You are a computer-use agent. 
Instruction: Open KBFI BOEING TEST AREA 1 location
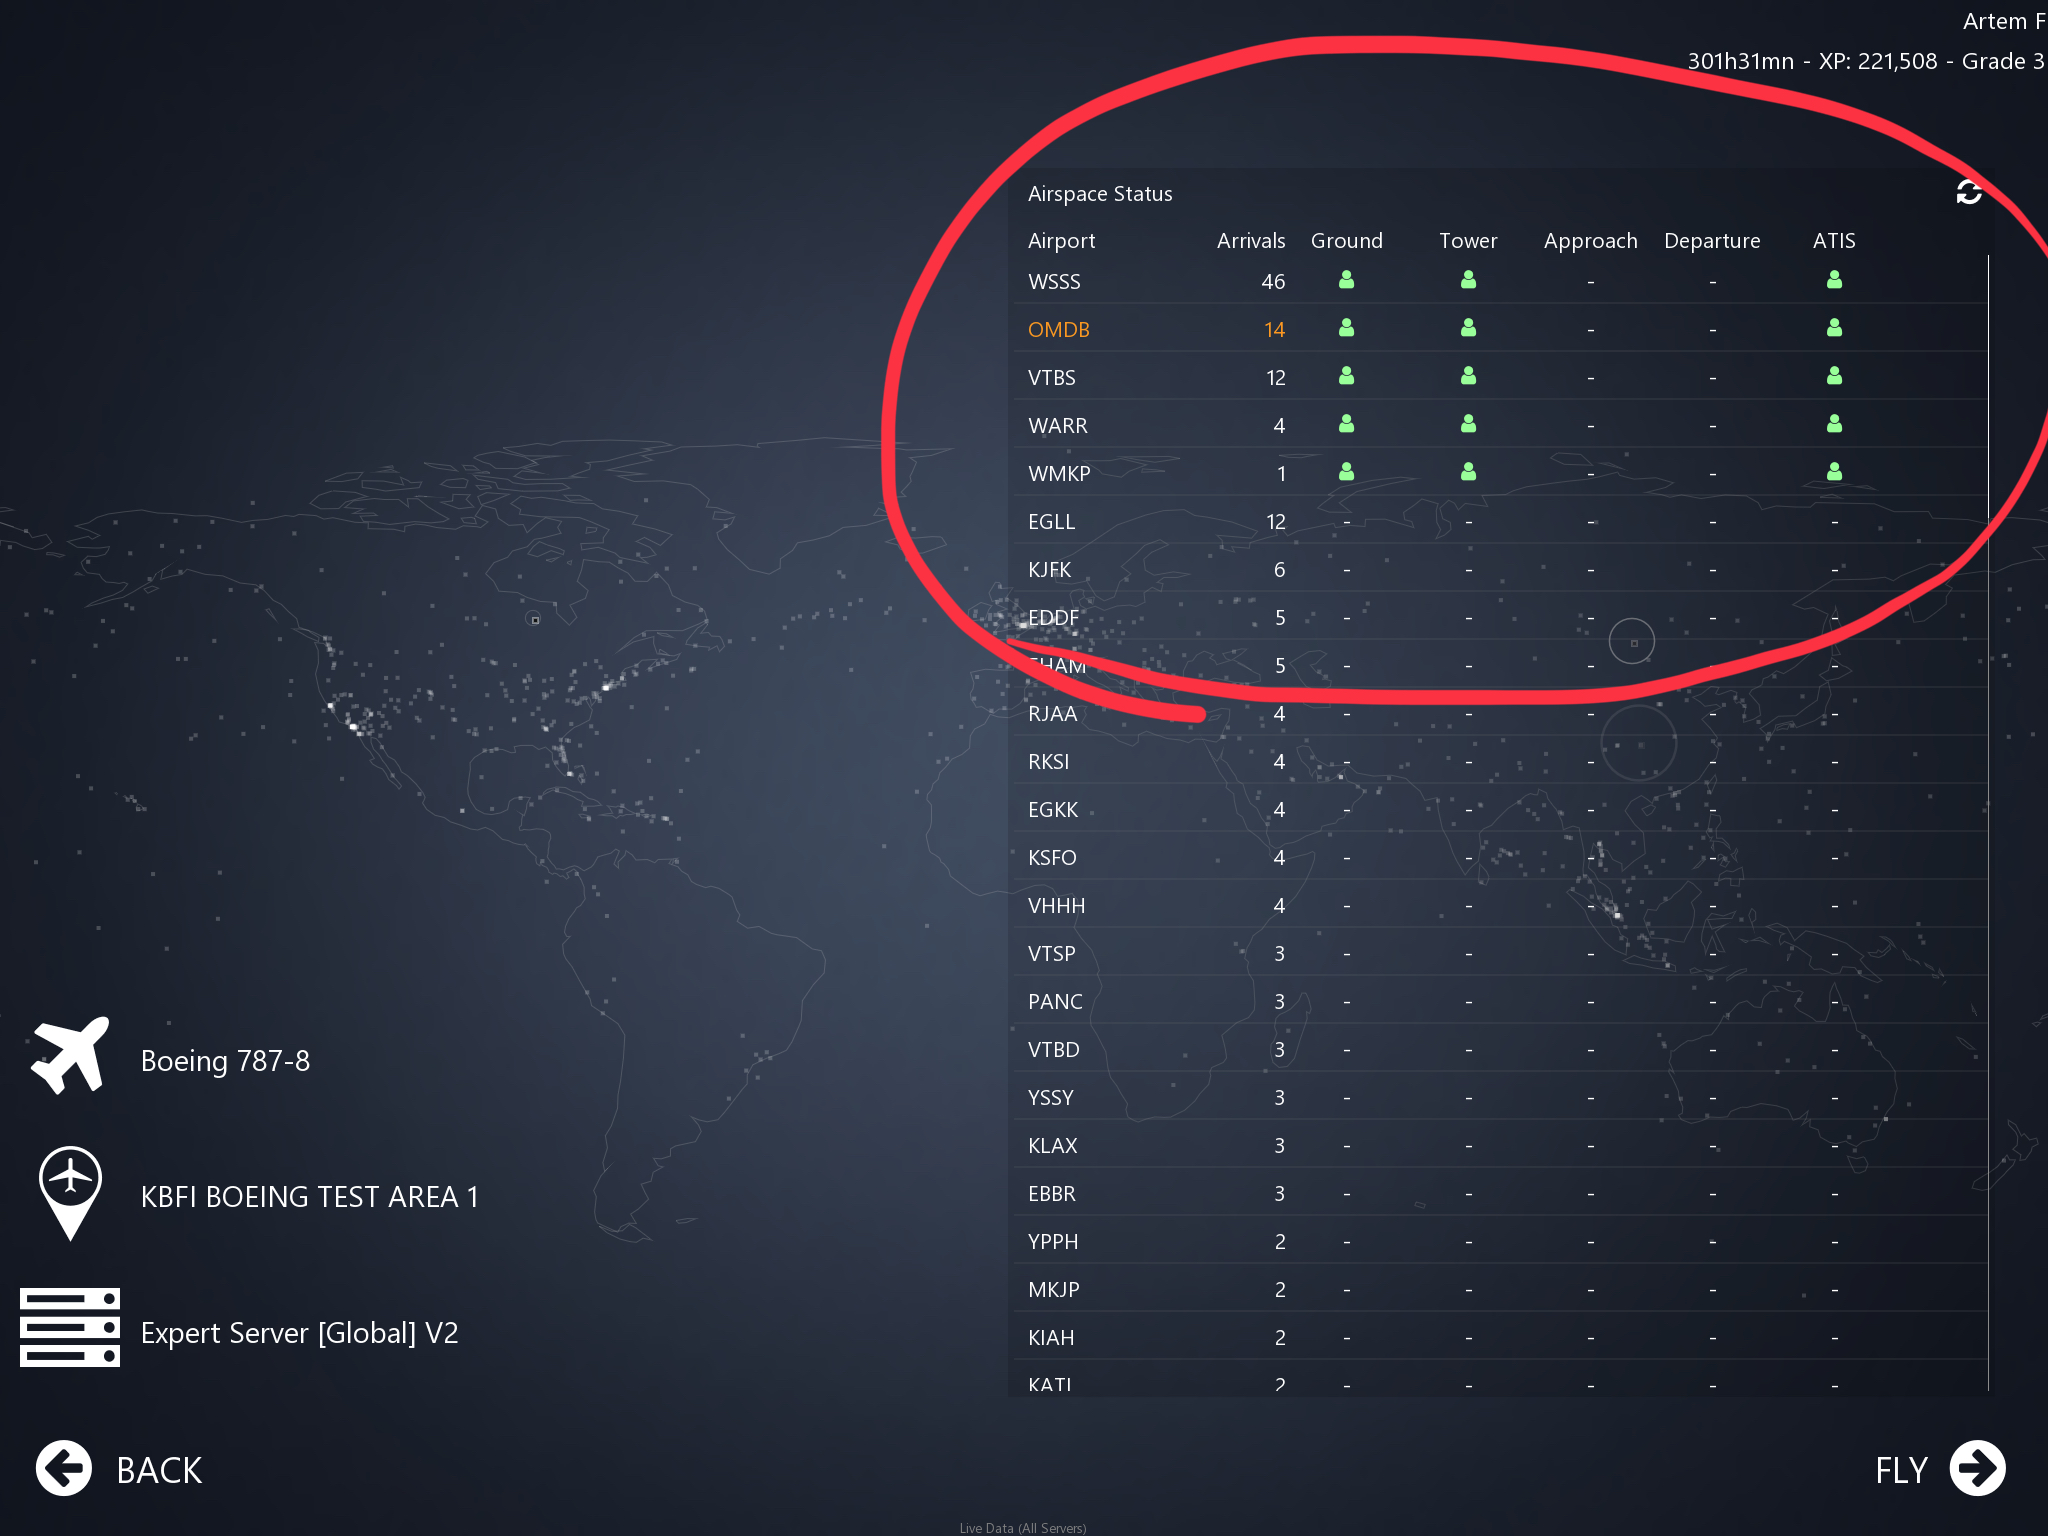coord(309,1197)
